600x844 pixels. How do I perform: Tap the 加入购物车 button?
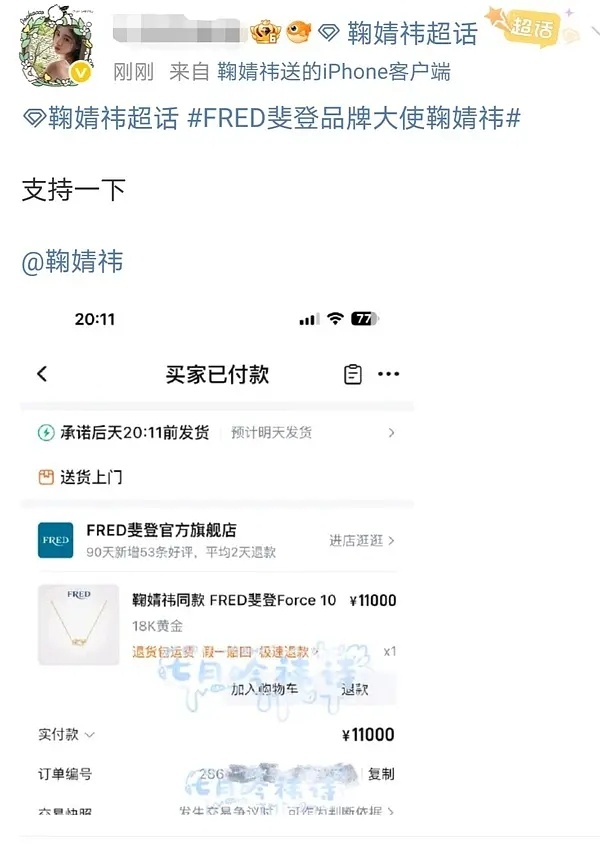(264, 688)
